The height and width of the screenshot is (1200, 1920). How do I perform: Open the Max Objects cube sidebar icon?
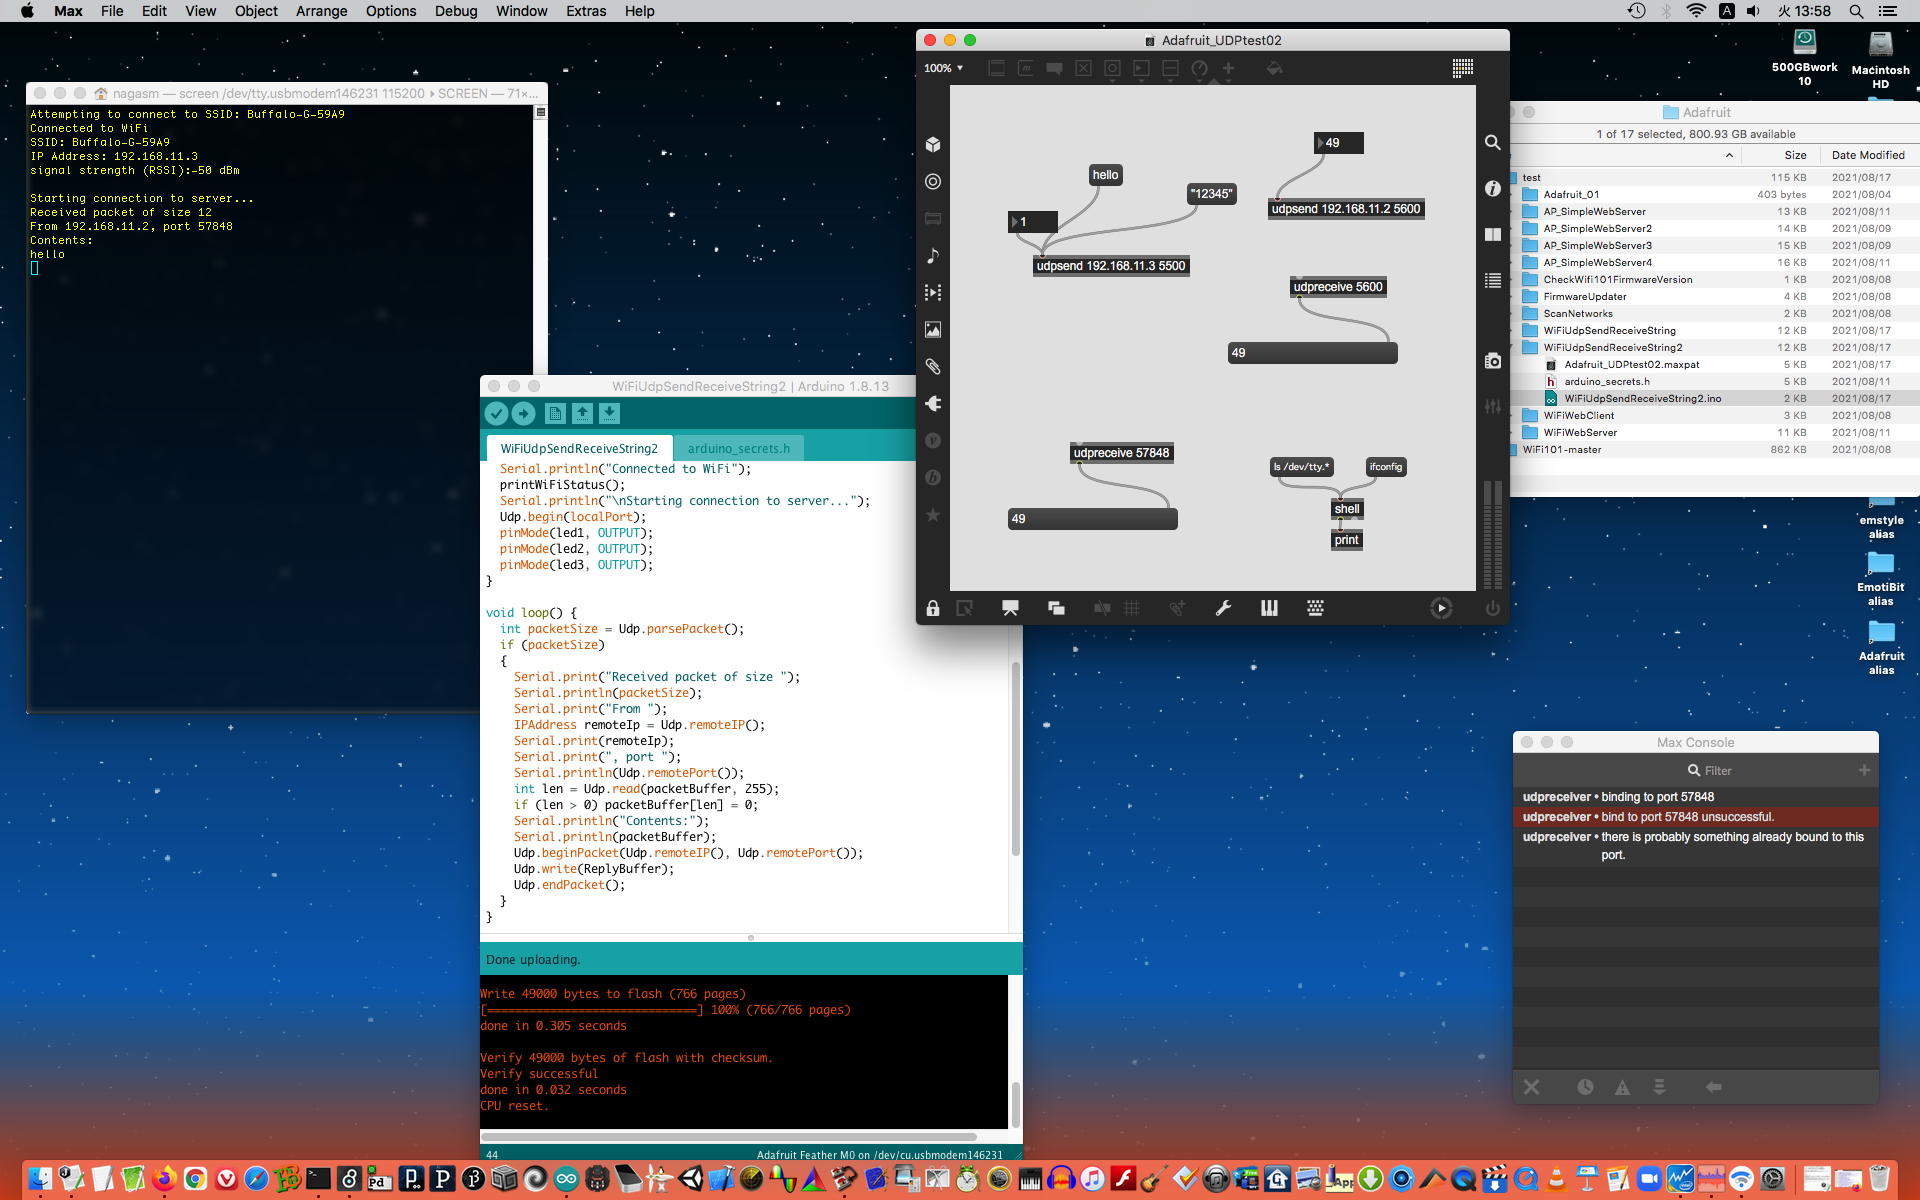pyautogui.click(x=932, y=145)
